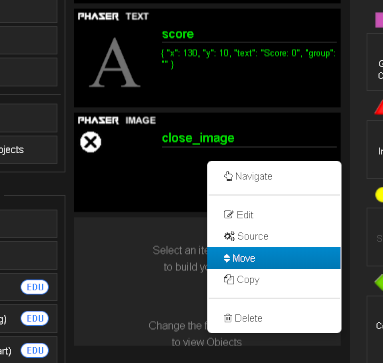Screen dimensions: 383x363
Task: Select the close_image object name
Action: pos(198,138)
